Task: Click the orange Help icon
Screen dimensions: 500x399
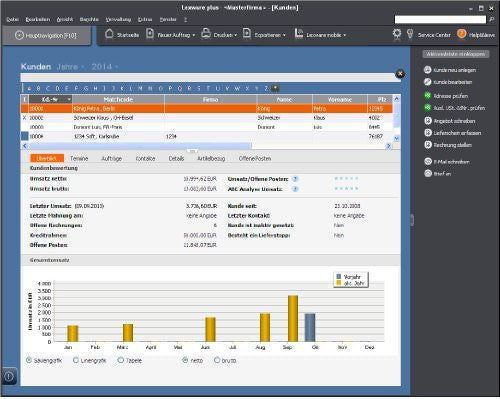Action: [x=462, y=34]
